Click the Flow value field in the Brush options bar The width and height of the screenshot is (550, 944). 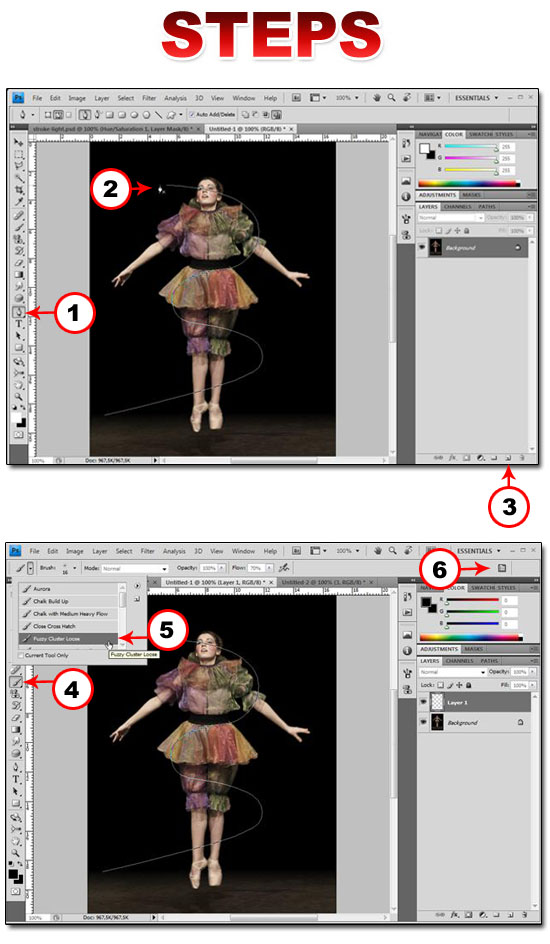point(255,568)
